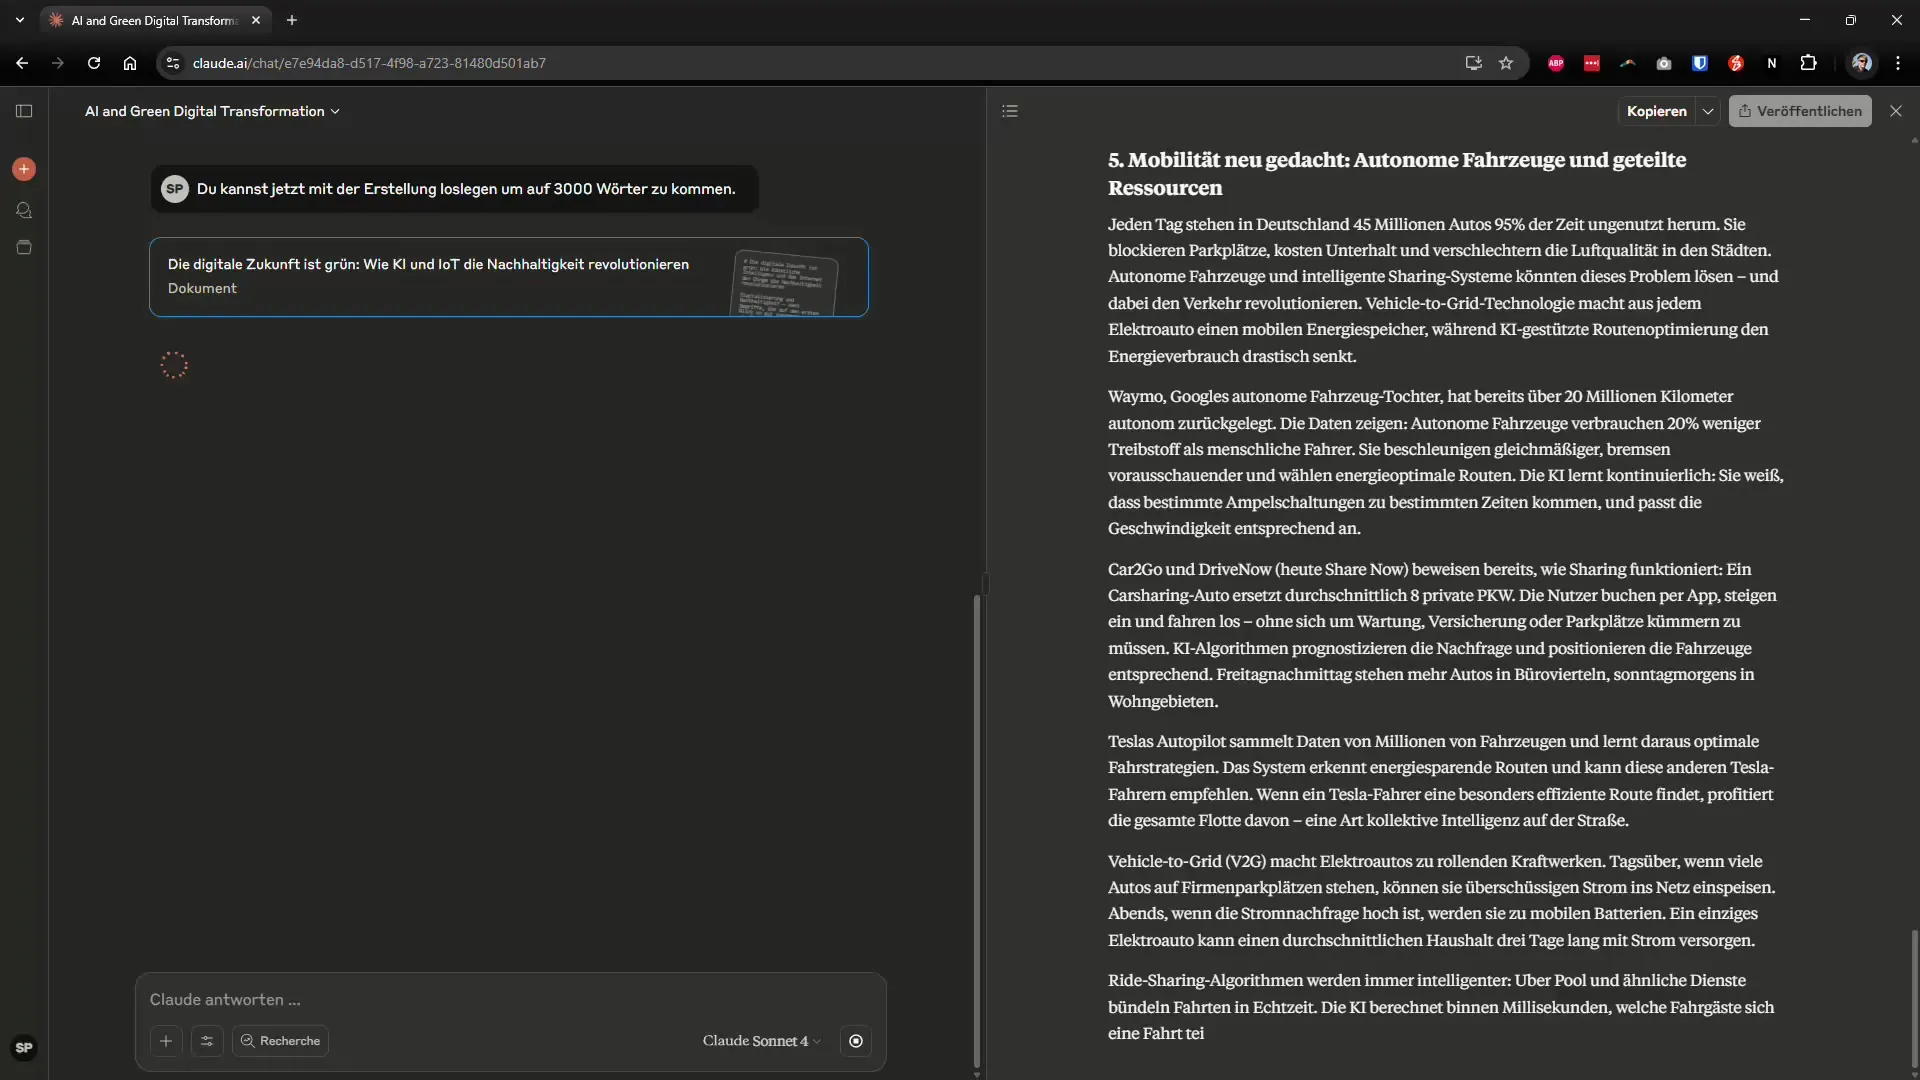Screen dimensions: 1920x1080
Task: Open a new browser tab
Action: 292,20
